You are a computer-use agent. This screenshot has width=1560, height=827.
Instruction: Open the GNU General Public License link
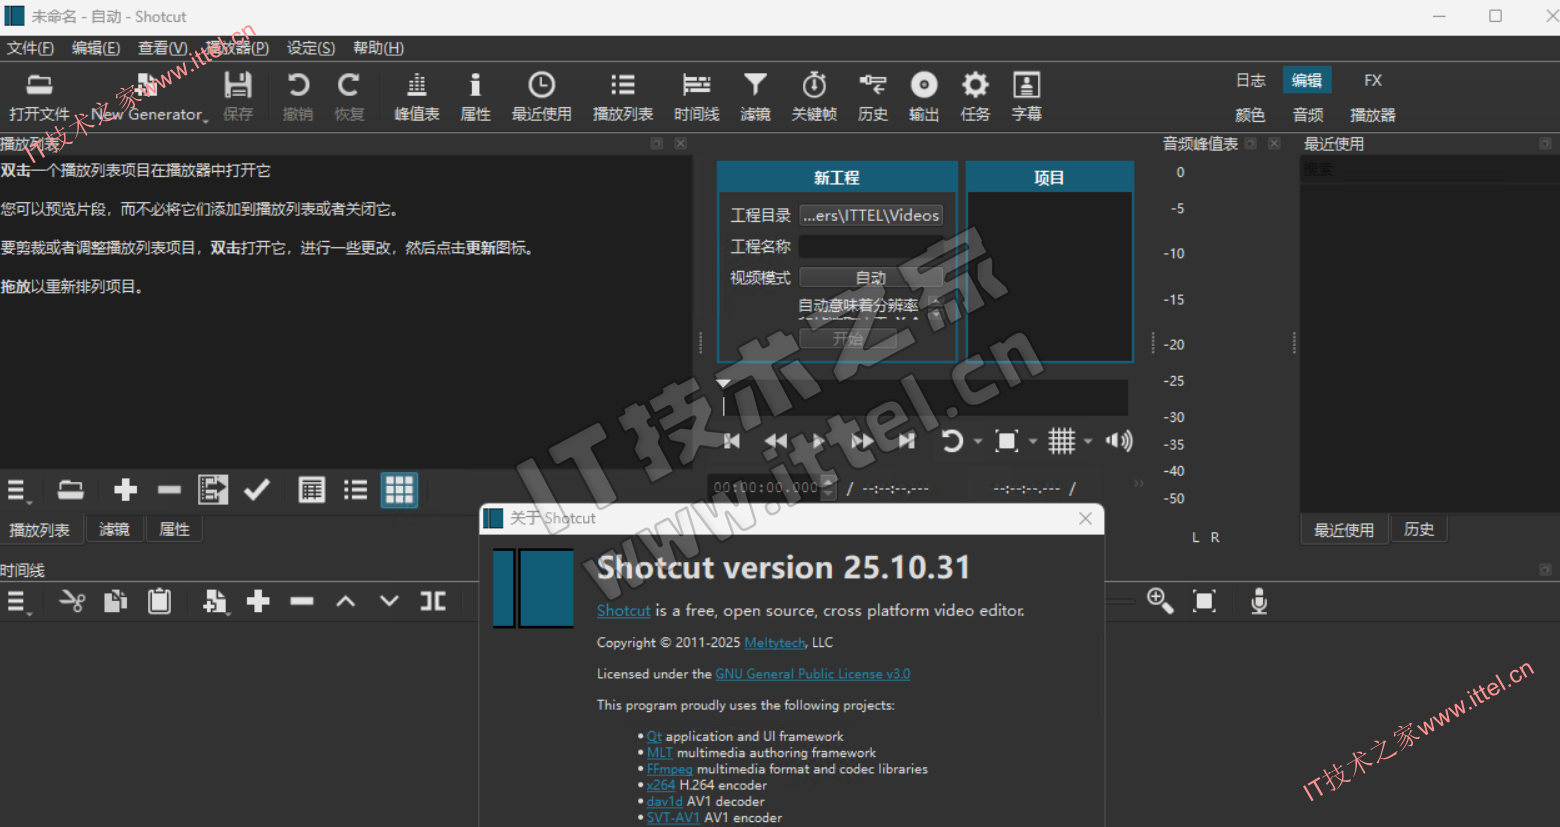[x=812, y=674]
